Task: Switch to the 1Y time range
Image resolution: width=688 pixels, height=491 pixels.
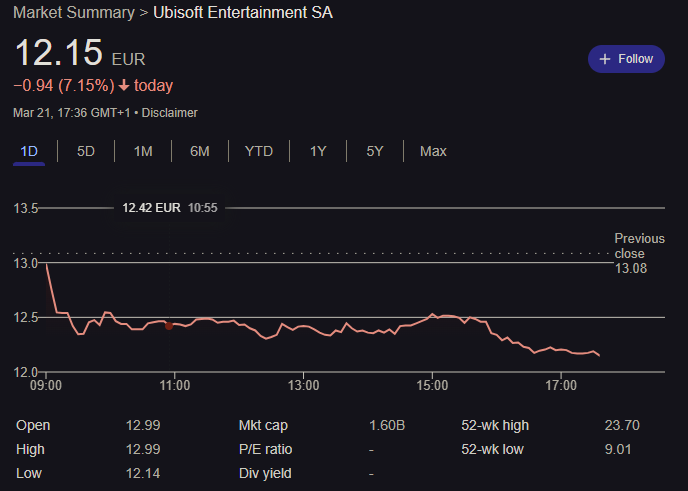Action: pos(318,151)
